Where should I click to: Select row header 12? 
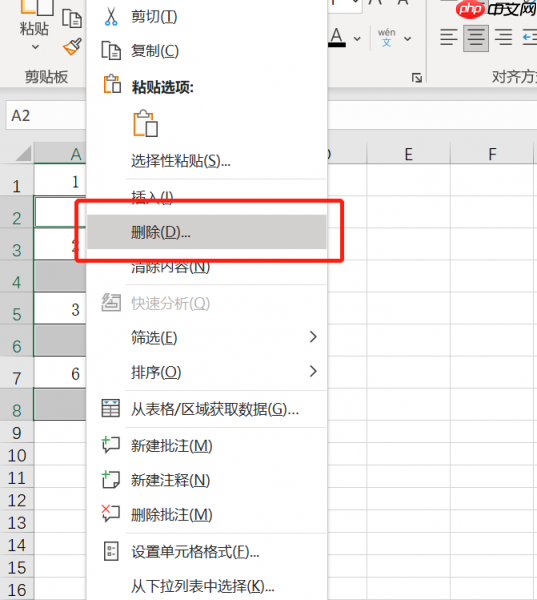click(x=17, y=499)
